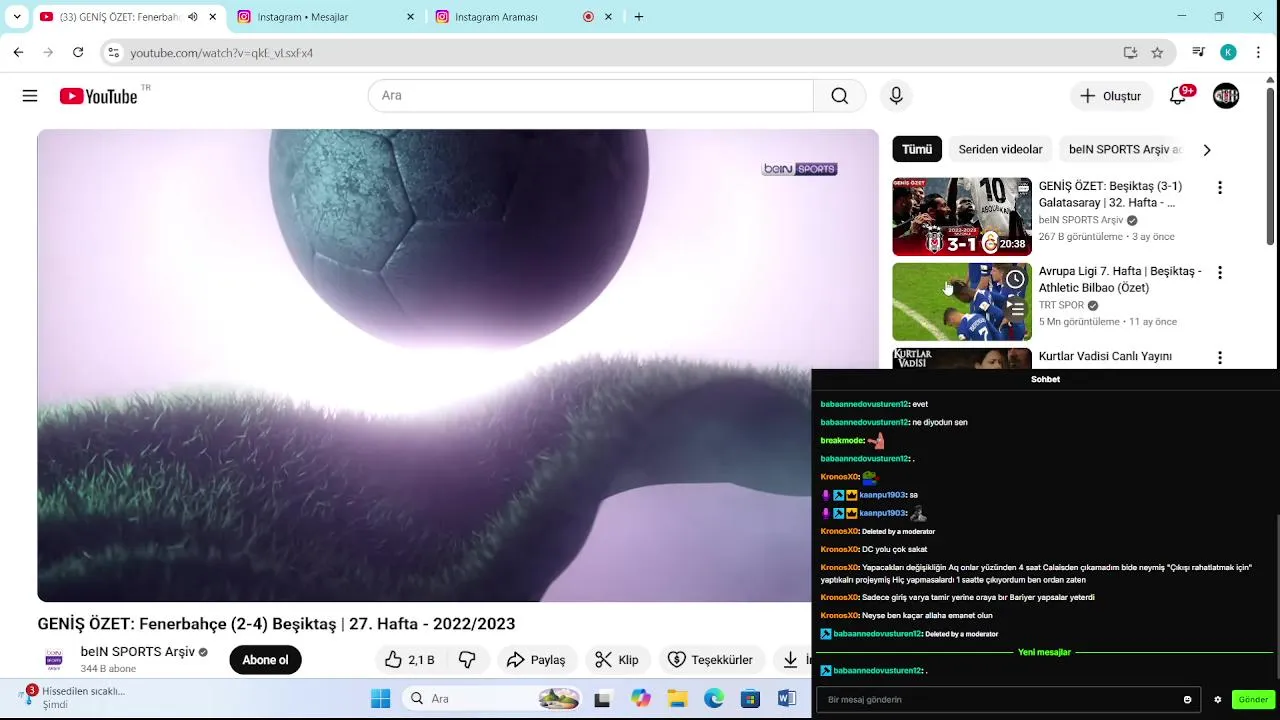Select the Seriden videolar filter chip

(1000, 150)
